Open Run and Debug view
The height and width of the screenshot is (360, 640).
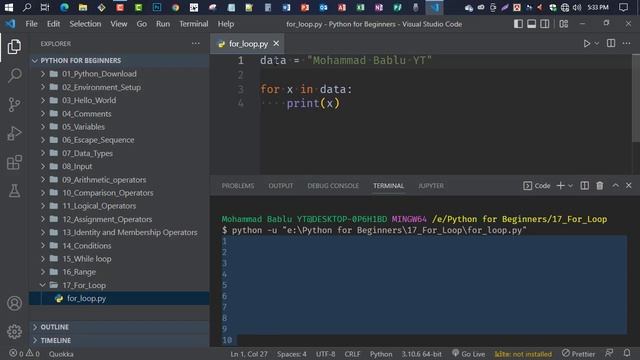(x=14, y=133)
